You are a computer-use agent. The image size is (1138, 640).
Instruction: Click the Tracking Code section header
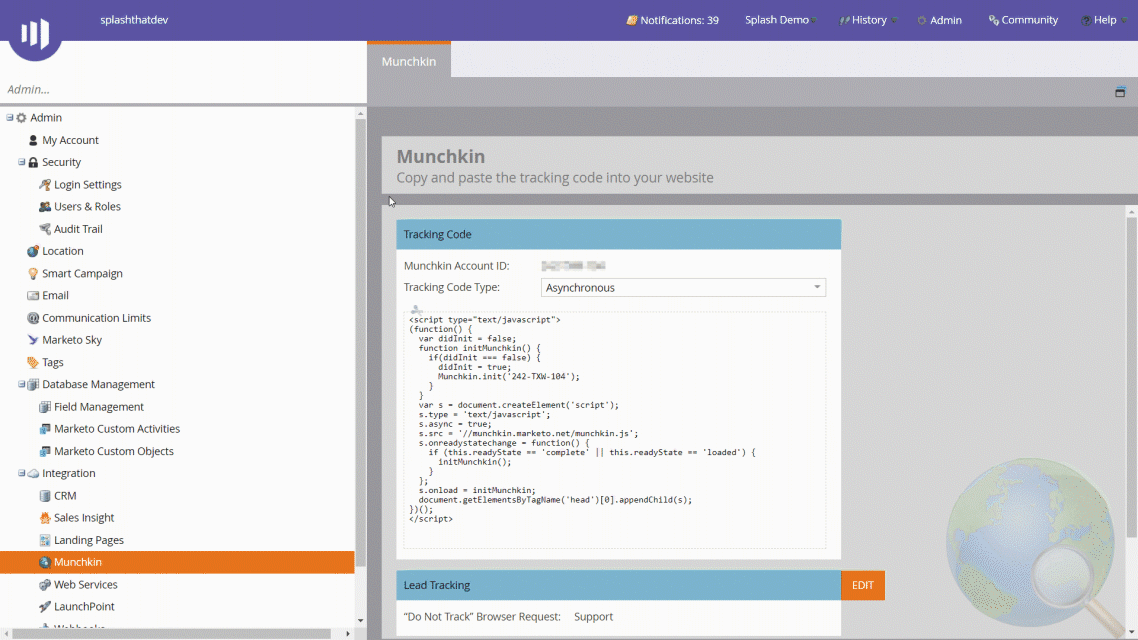tap(618, 234)
